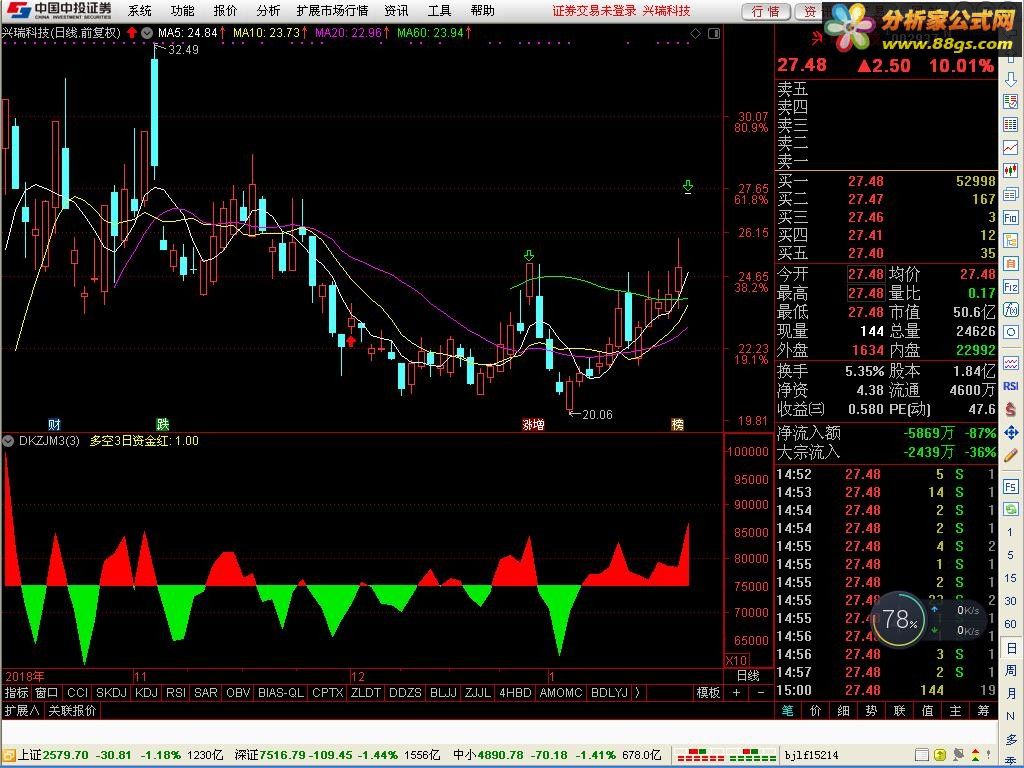Open the X10 scale selector
Image resolution: width=1024 pixels, height=768 pixels.
tap(737, 660)
